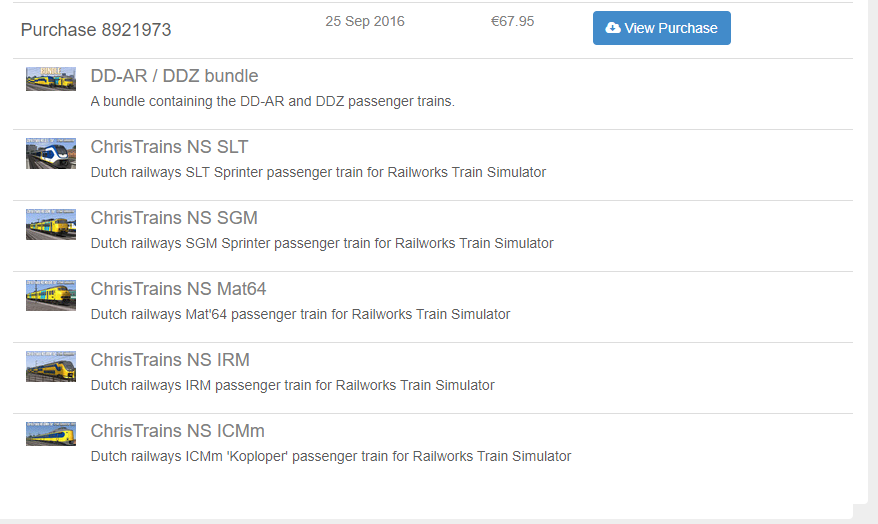Click the Purchase 8921973 heading
Image resolution: width=878 pixels, height=524 pixels.
click(x=96, y=30)
